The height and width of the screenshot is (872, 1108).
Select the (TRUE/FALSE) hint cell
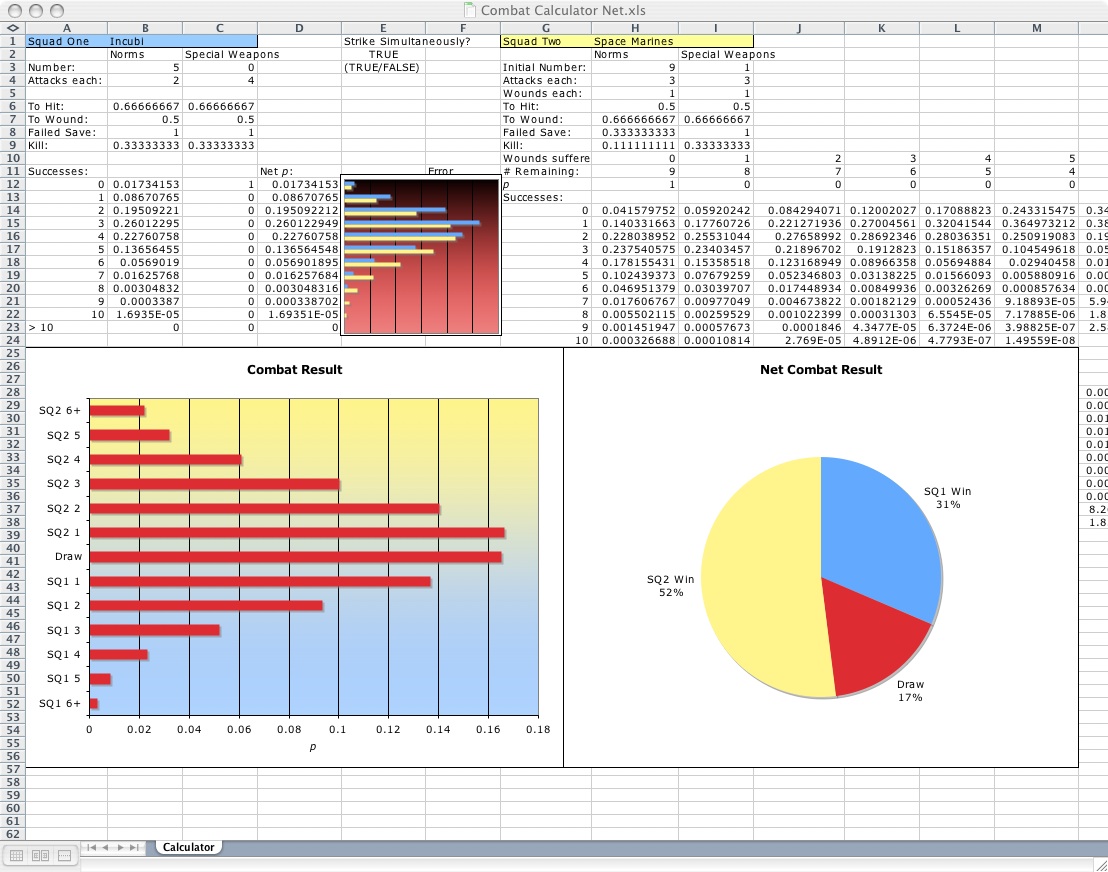coord(383,67)
